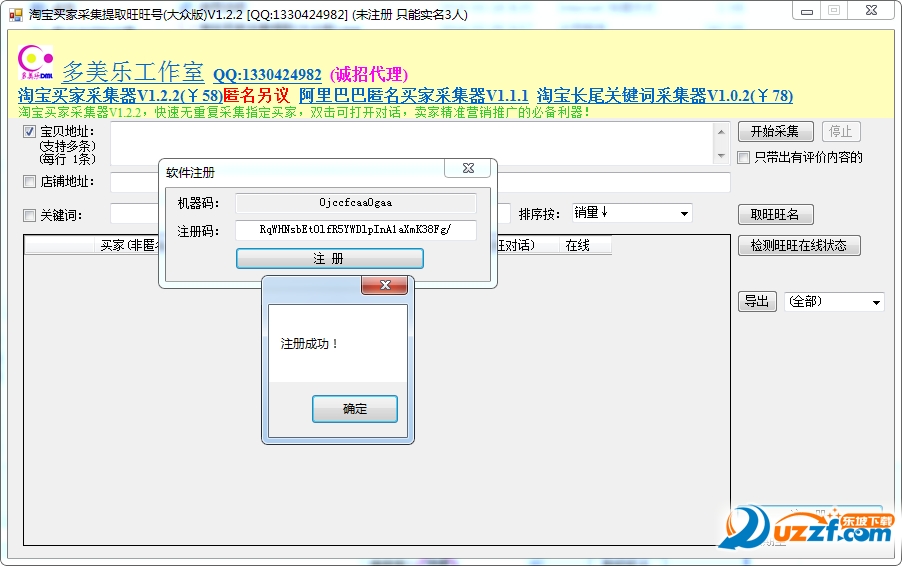Click the QQ:1330424982 link

pos(267,75)
